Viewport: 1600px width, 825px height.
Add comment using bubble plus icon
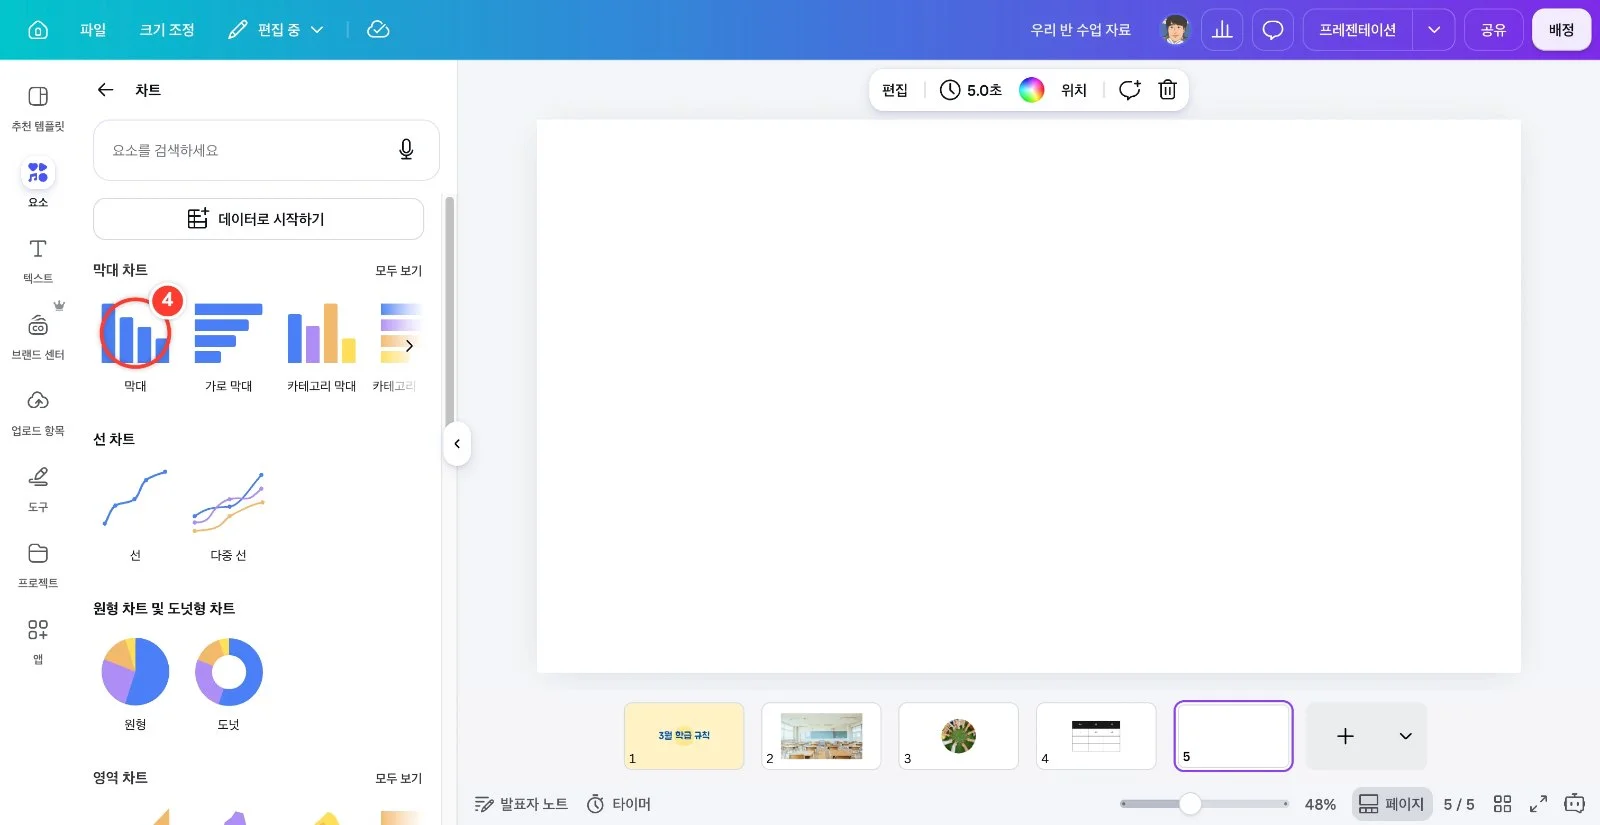[1130, 90]
